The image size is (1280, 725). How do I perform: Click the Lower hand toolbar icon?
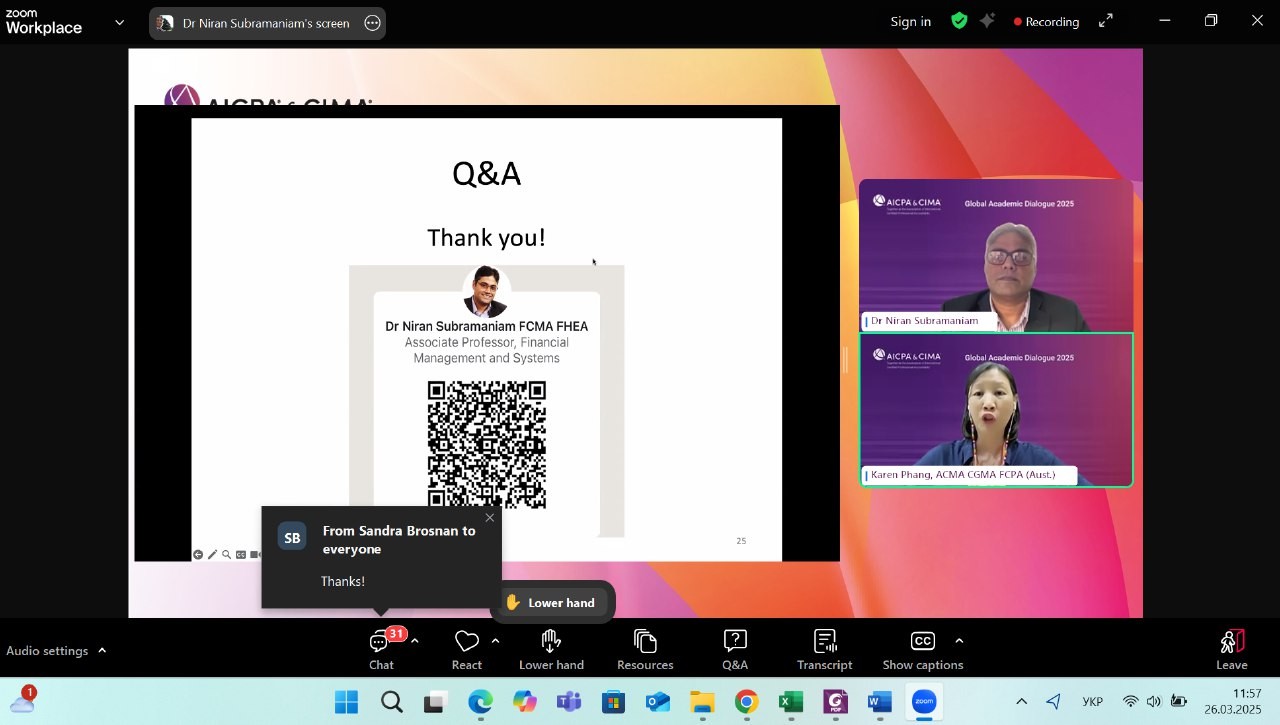(x=551, y=650)
